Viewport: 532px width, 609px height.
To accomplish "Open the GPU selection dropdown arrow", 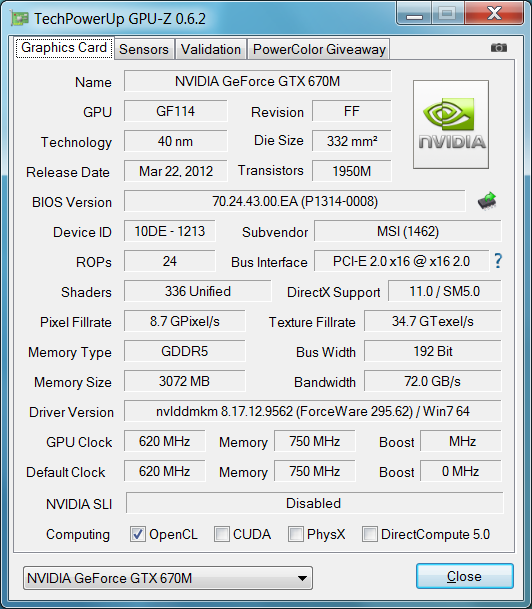I will click(x=302, y=578).
